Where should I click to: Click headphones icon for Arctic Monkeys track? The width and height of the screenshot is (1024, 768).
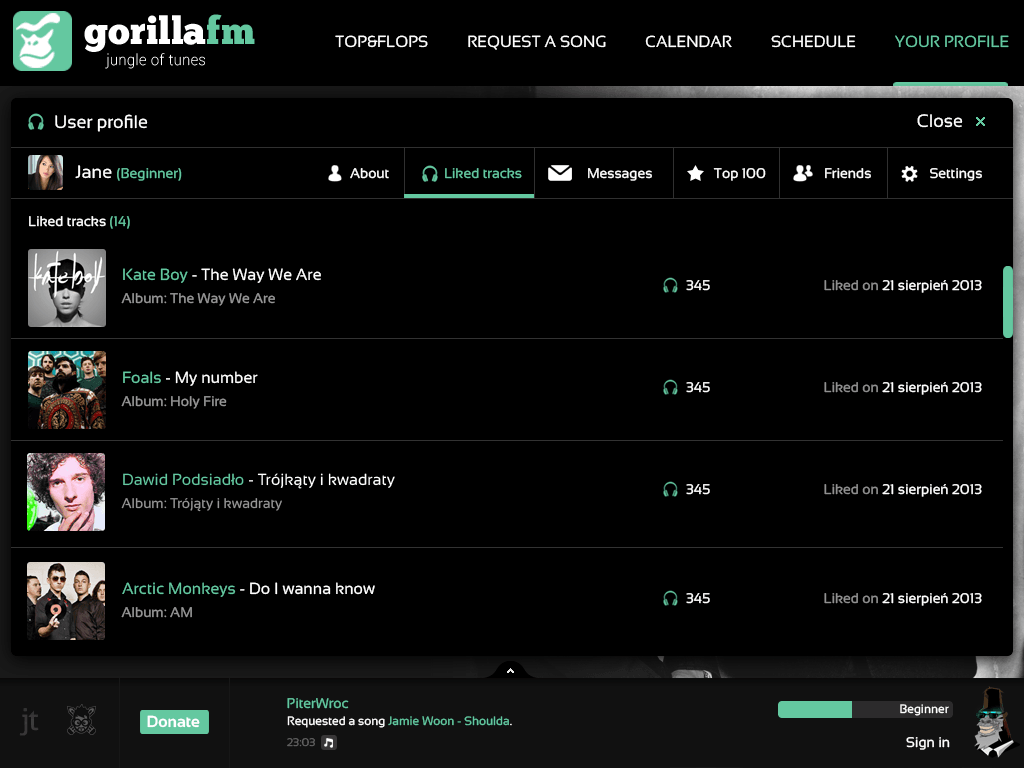(x=670, y=598)
